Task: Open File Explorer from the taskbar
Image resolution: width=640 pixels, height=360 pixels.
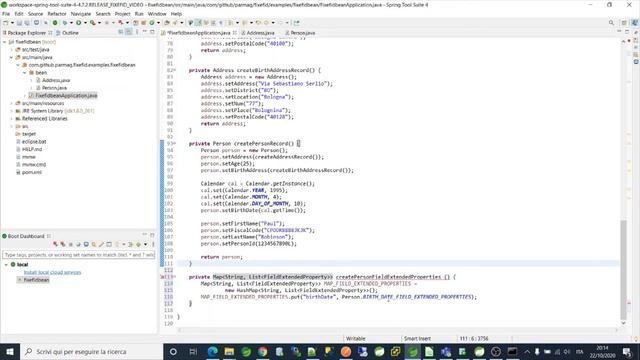Action: tap(229, 351)
